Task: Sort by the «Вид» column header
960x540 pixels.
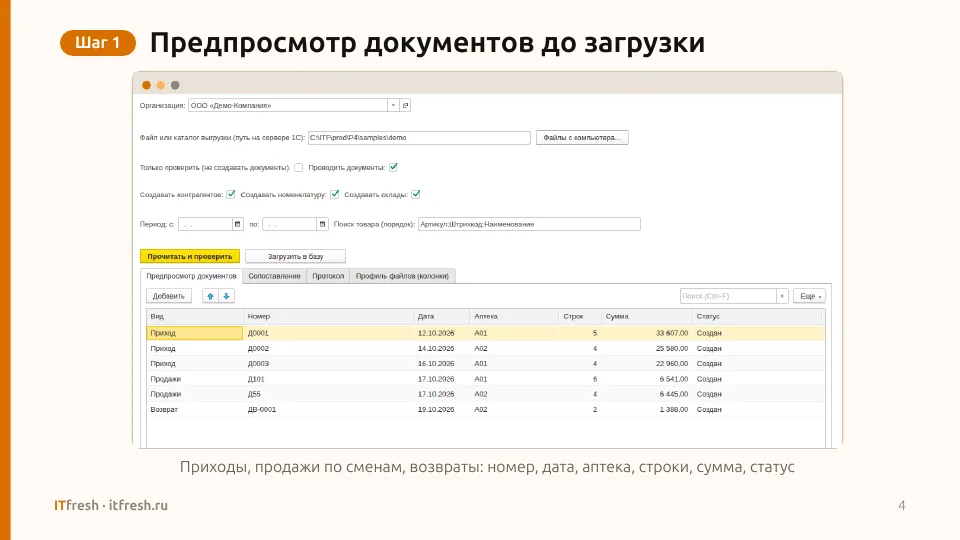Action: (x=195, y=317)
